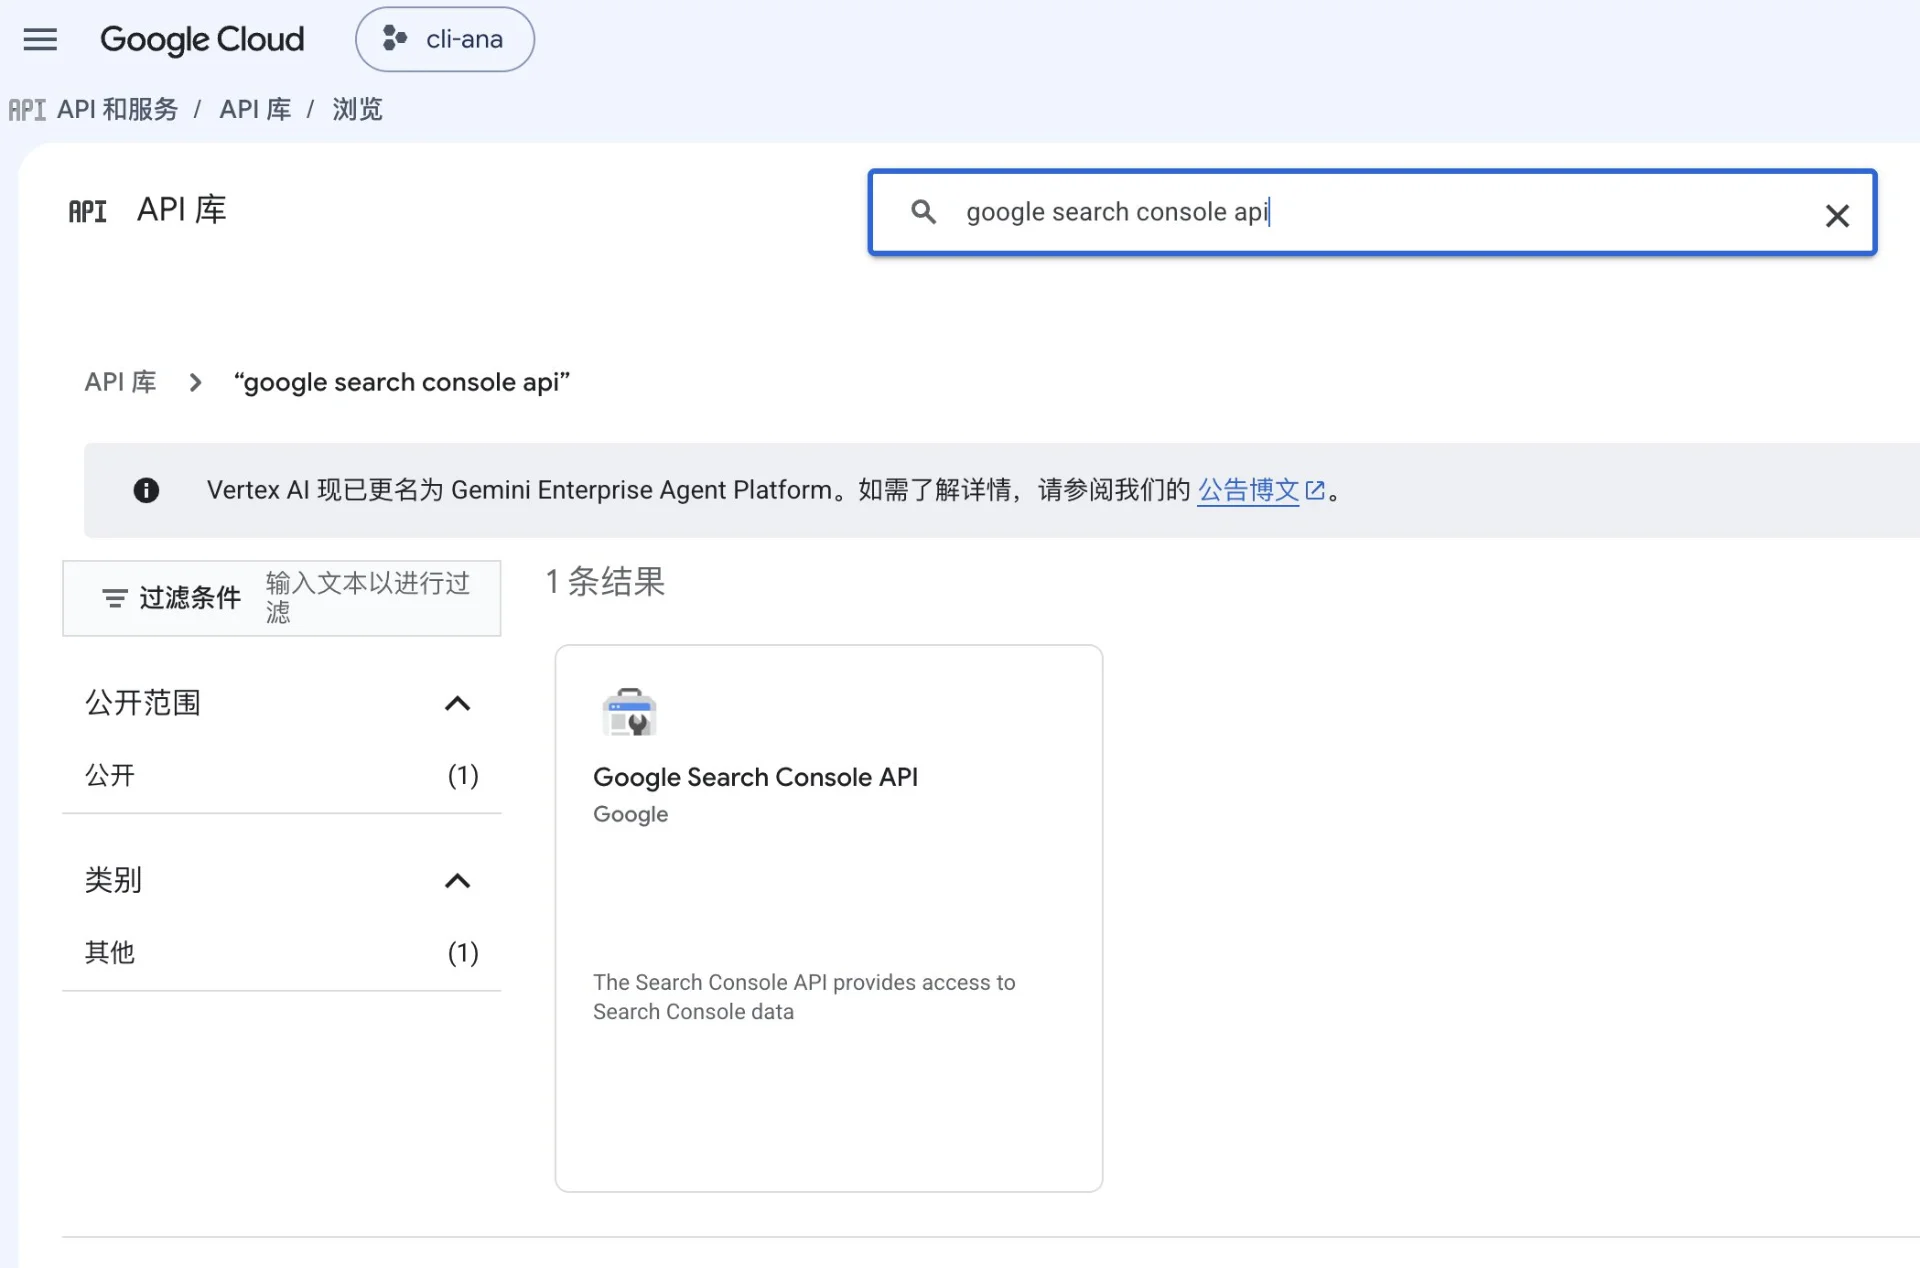Open the cli-ana project picker
The height and width of the screenshot is (1268, 1920).
coord(445,39)
